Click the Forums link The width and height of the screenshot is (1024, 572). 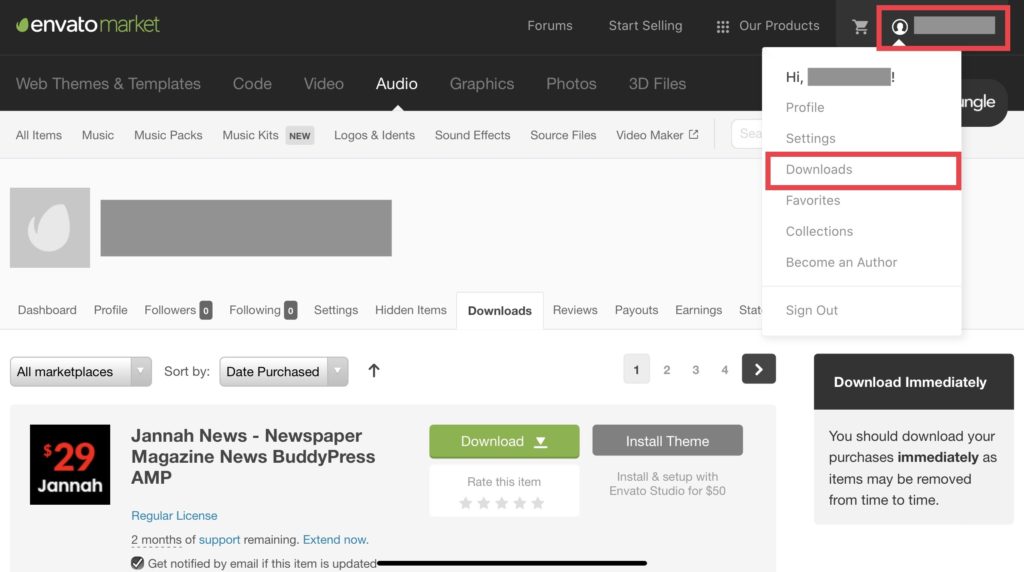pyautogui.click(x=550, y=25)
